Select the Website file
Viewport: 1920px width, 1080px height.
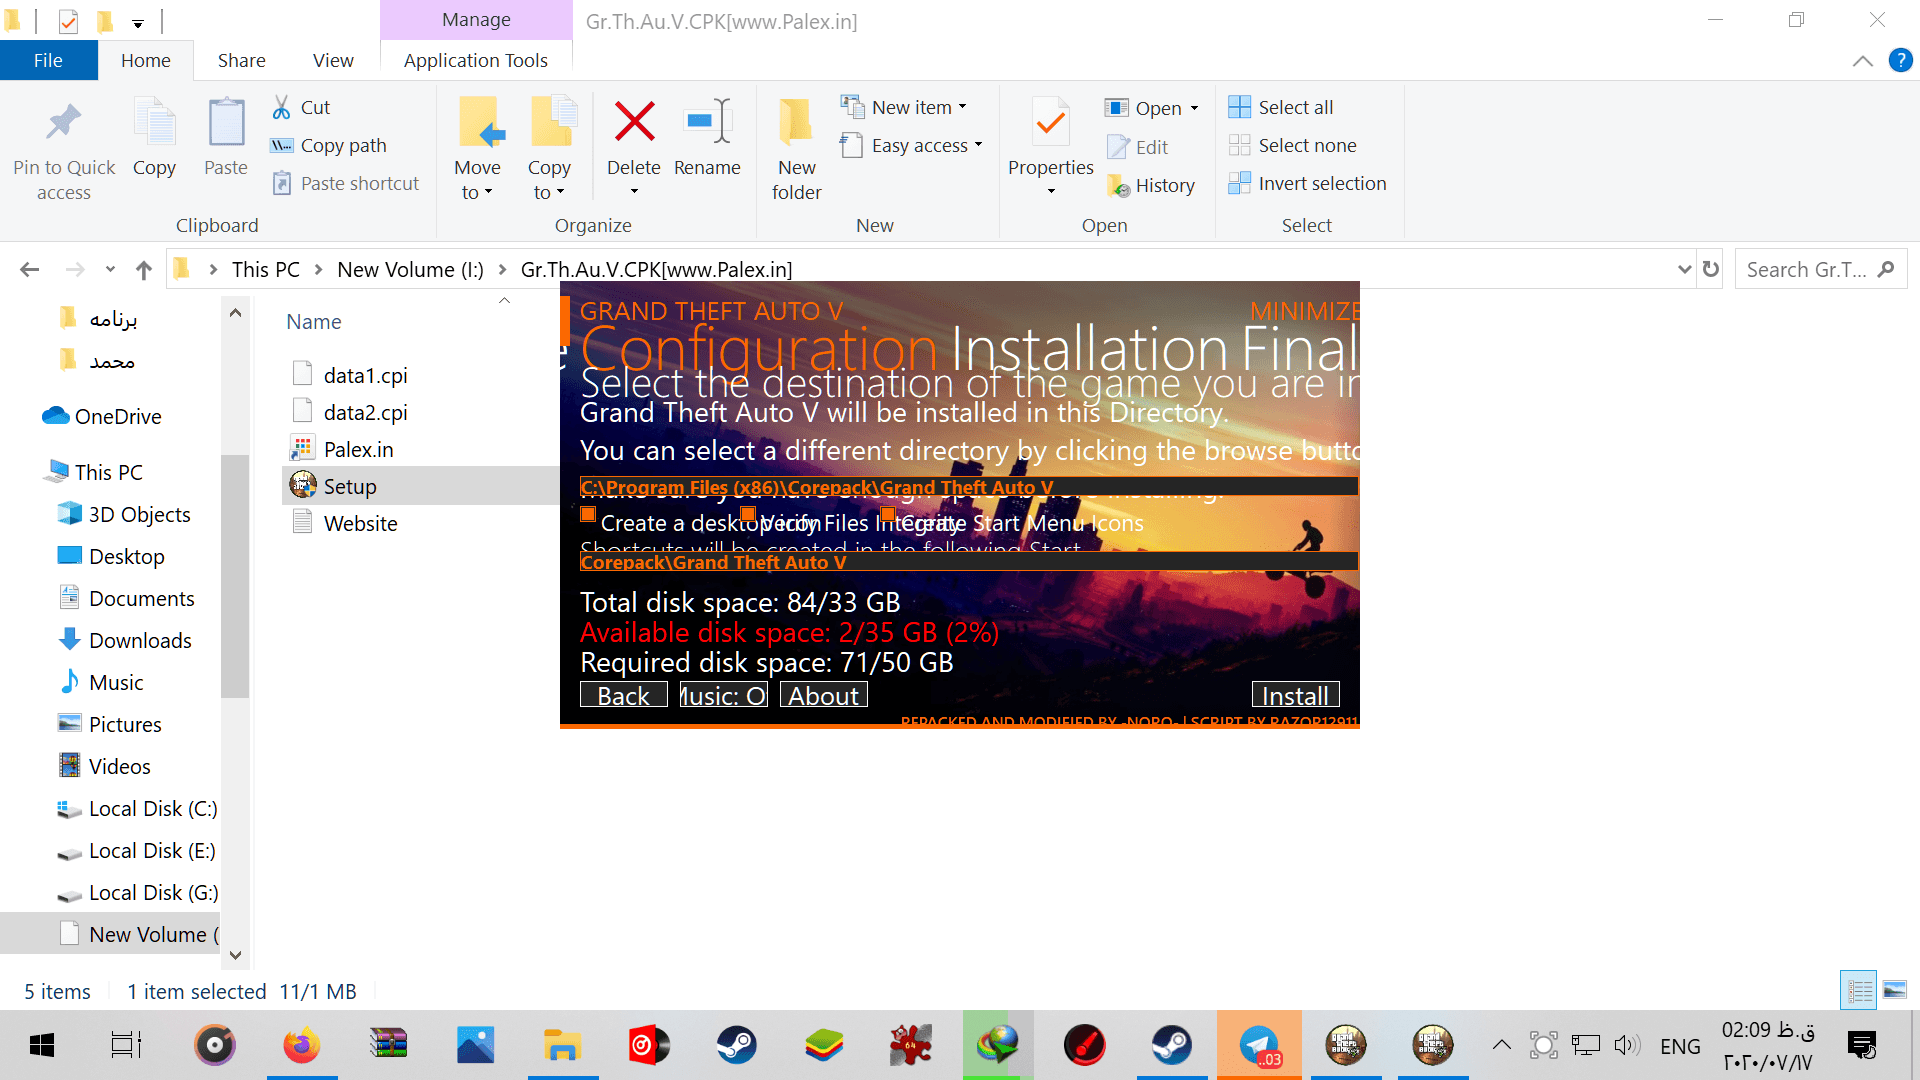[360, 523]
